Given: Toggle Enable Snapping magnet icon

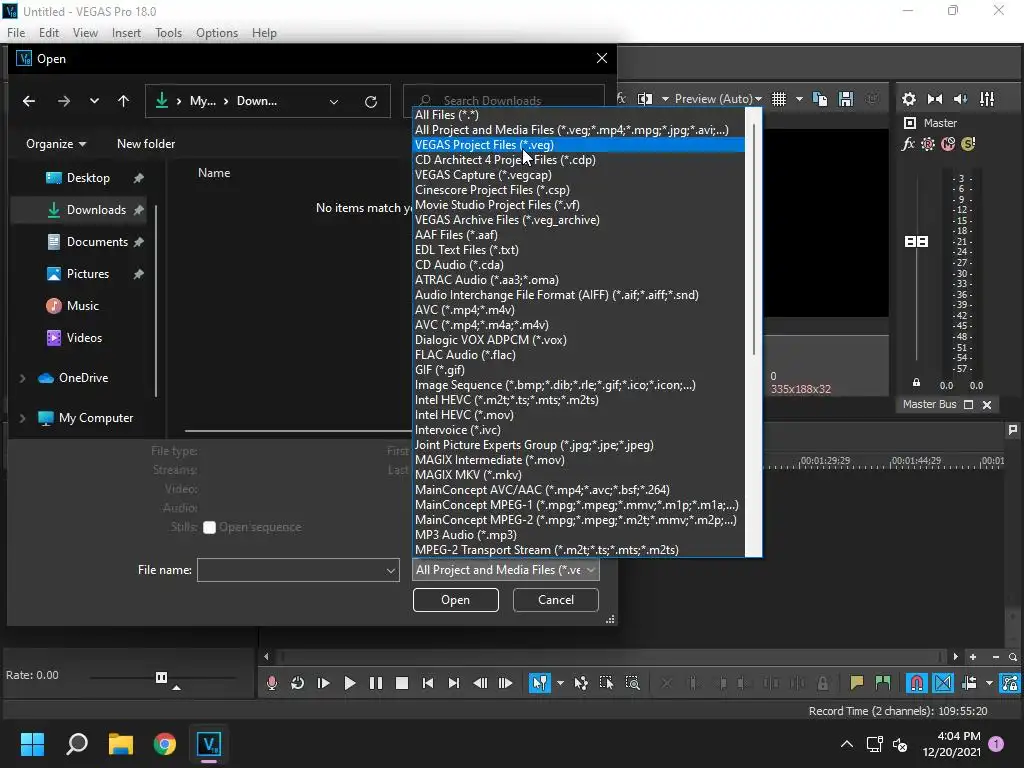Looking at the screenshot, I should [917, 683].
